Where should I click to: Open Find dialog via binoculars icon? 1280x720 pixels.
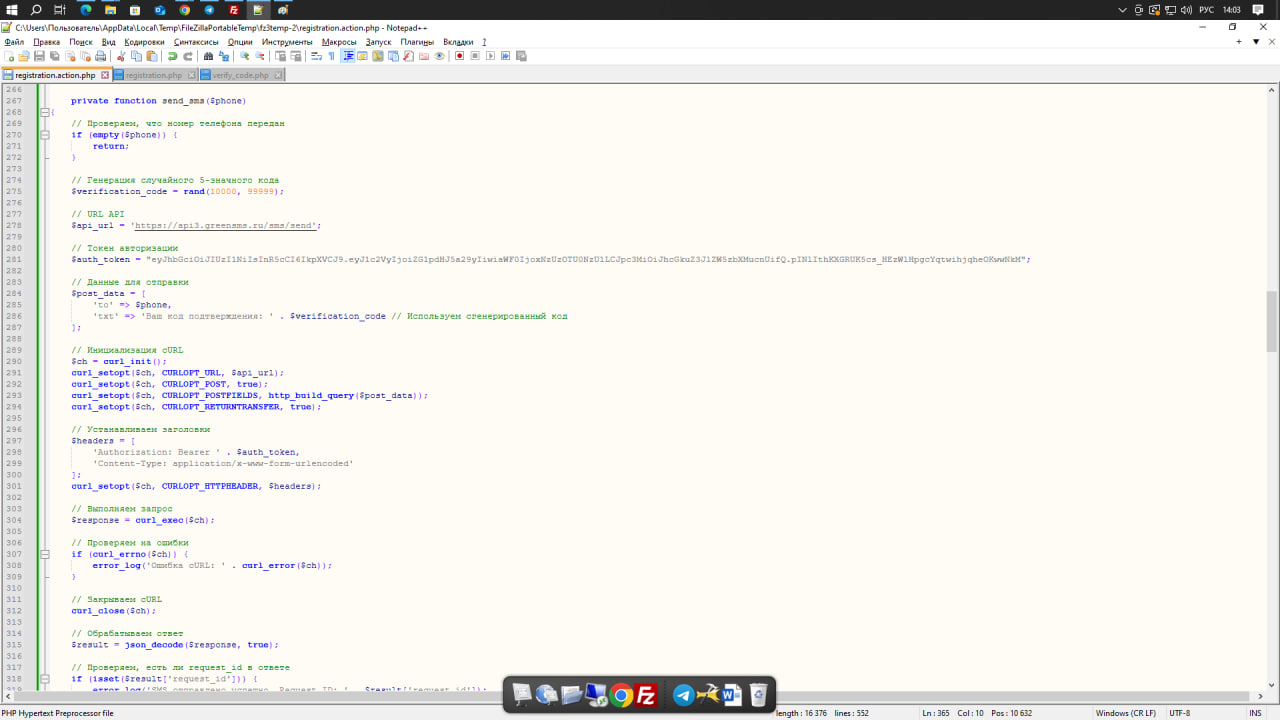(x=208, y=56)
